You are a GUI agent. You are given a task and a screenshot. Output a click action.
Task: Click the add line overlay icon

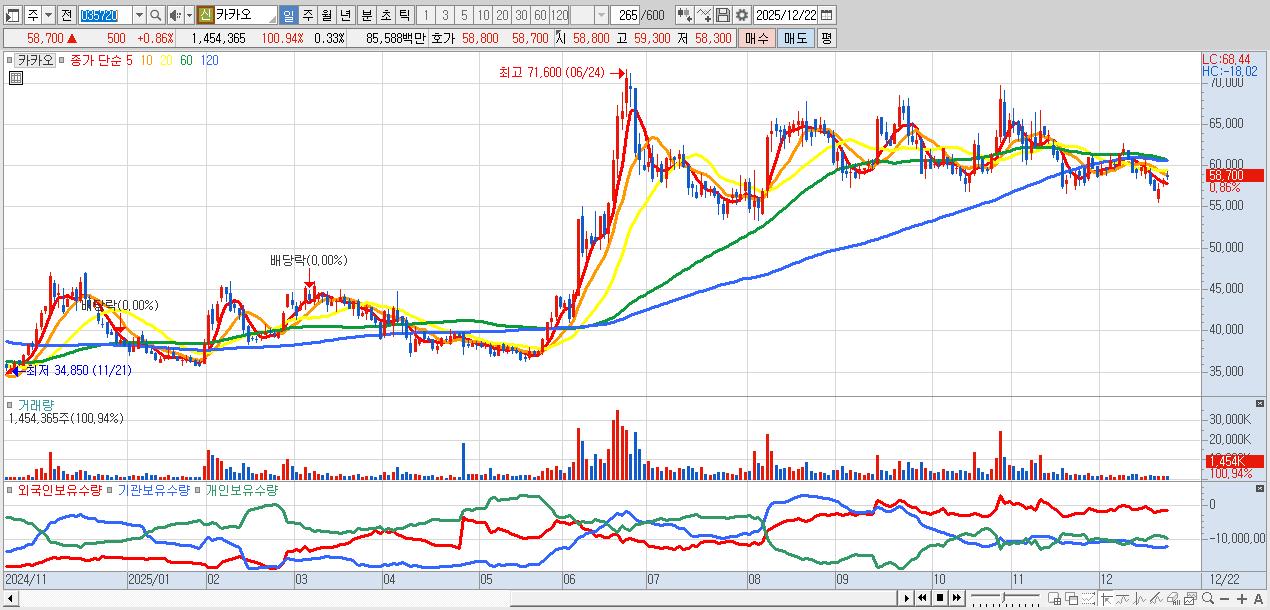coord(704,15)
